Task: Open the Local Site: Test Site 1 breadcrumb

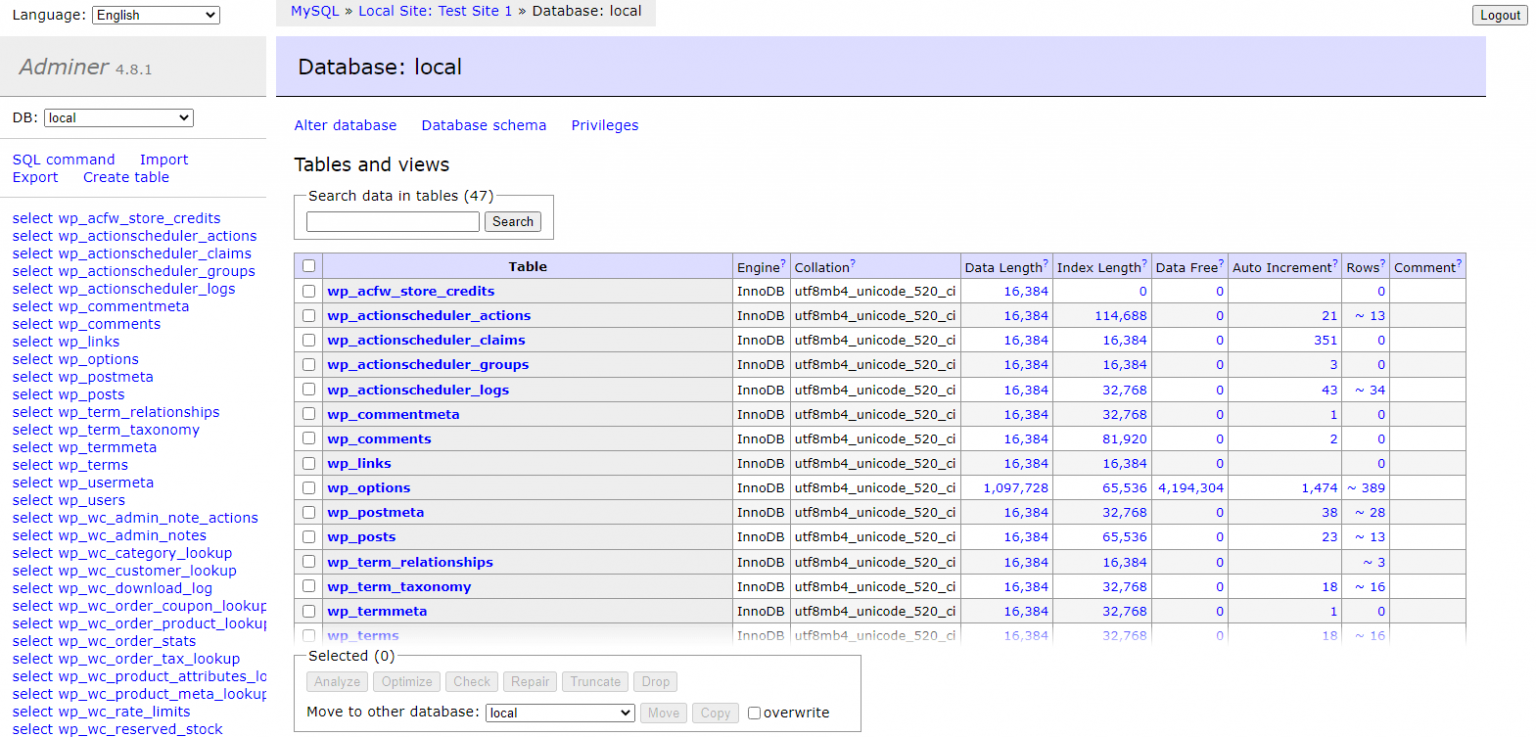Action: (435, 11)
